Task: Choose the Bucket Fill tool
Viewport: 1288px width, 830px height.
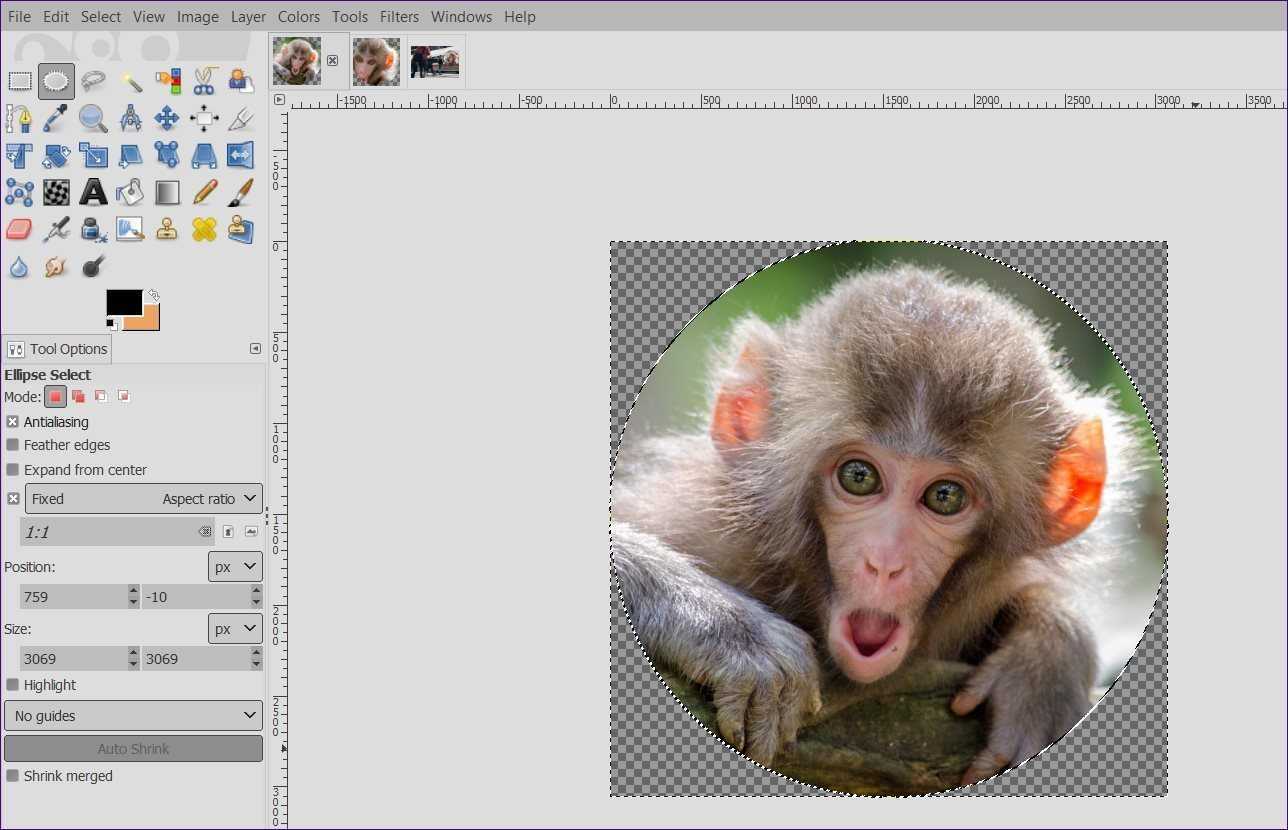Action: pyautogui.click(x=130, y=192)
